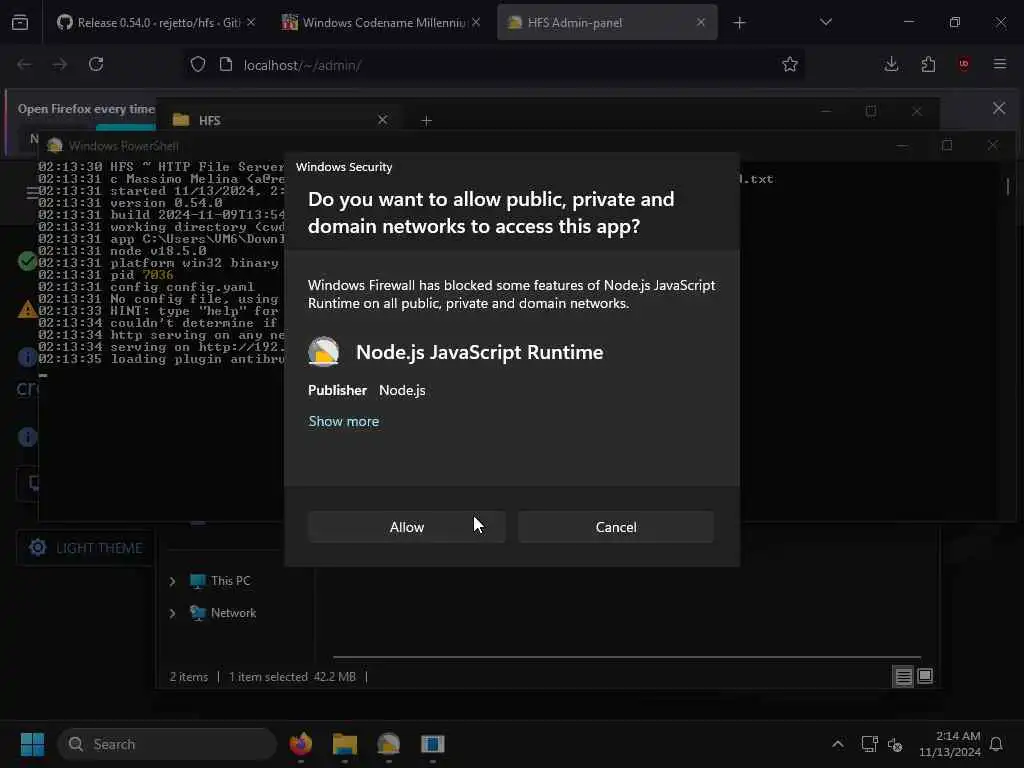Open the Firefox application menu
The height and width of the screenshot is (768, 1024).
tap(1000, 64)
